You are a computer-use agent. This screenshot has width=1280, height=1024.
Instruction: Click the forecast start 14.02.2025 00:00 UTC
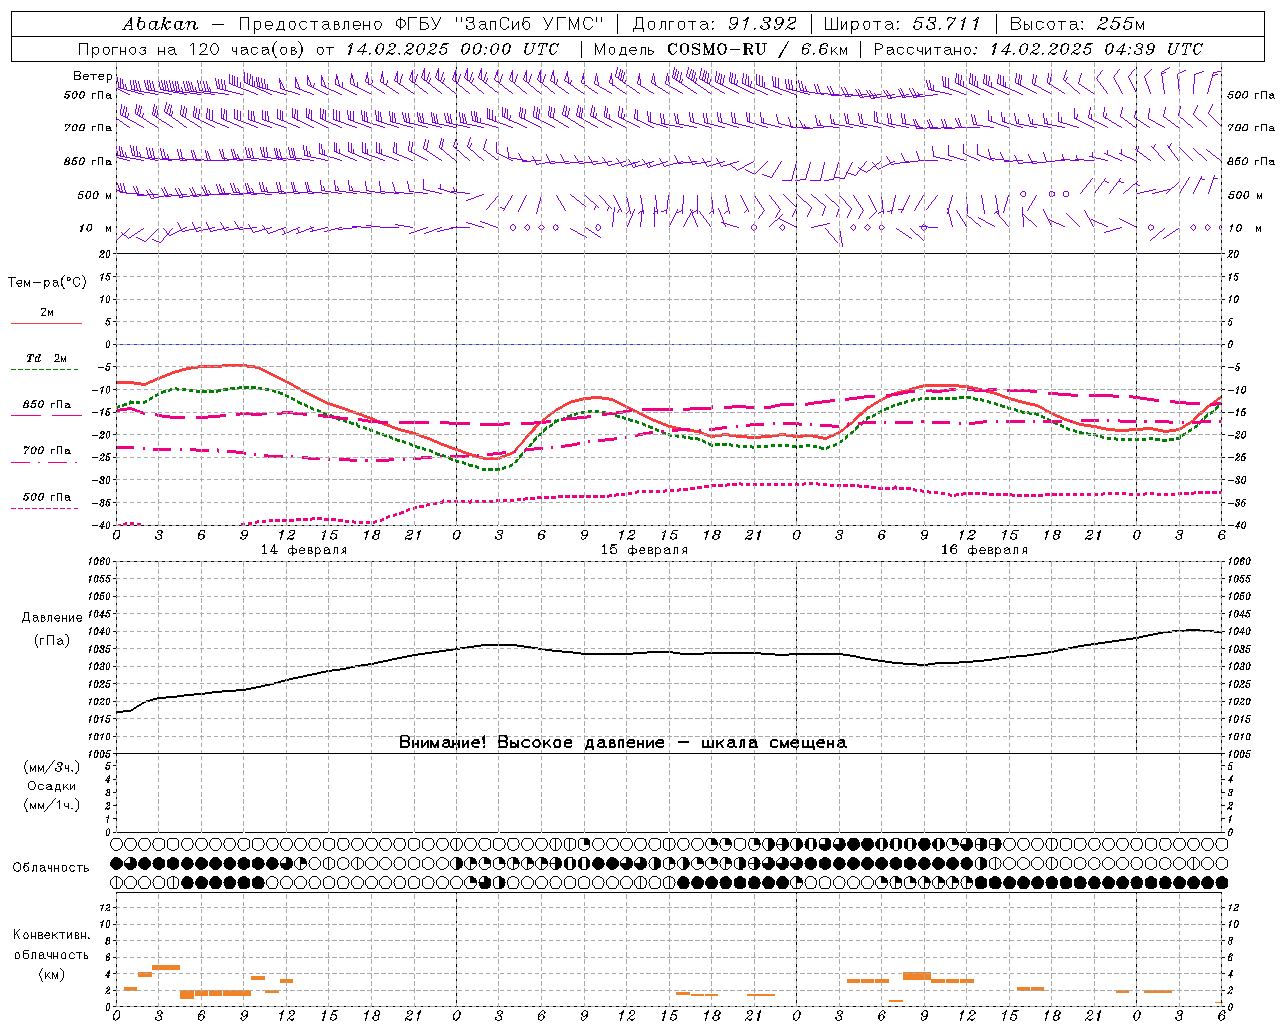(452, 49)
